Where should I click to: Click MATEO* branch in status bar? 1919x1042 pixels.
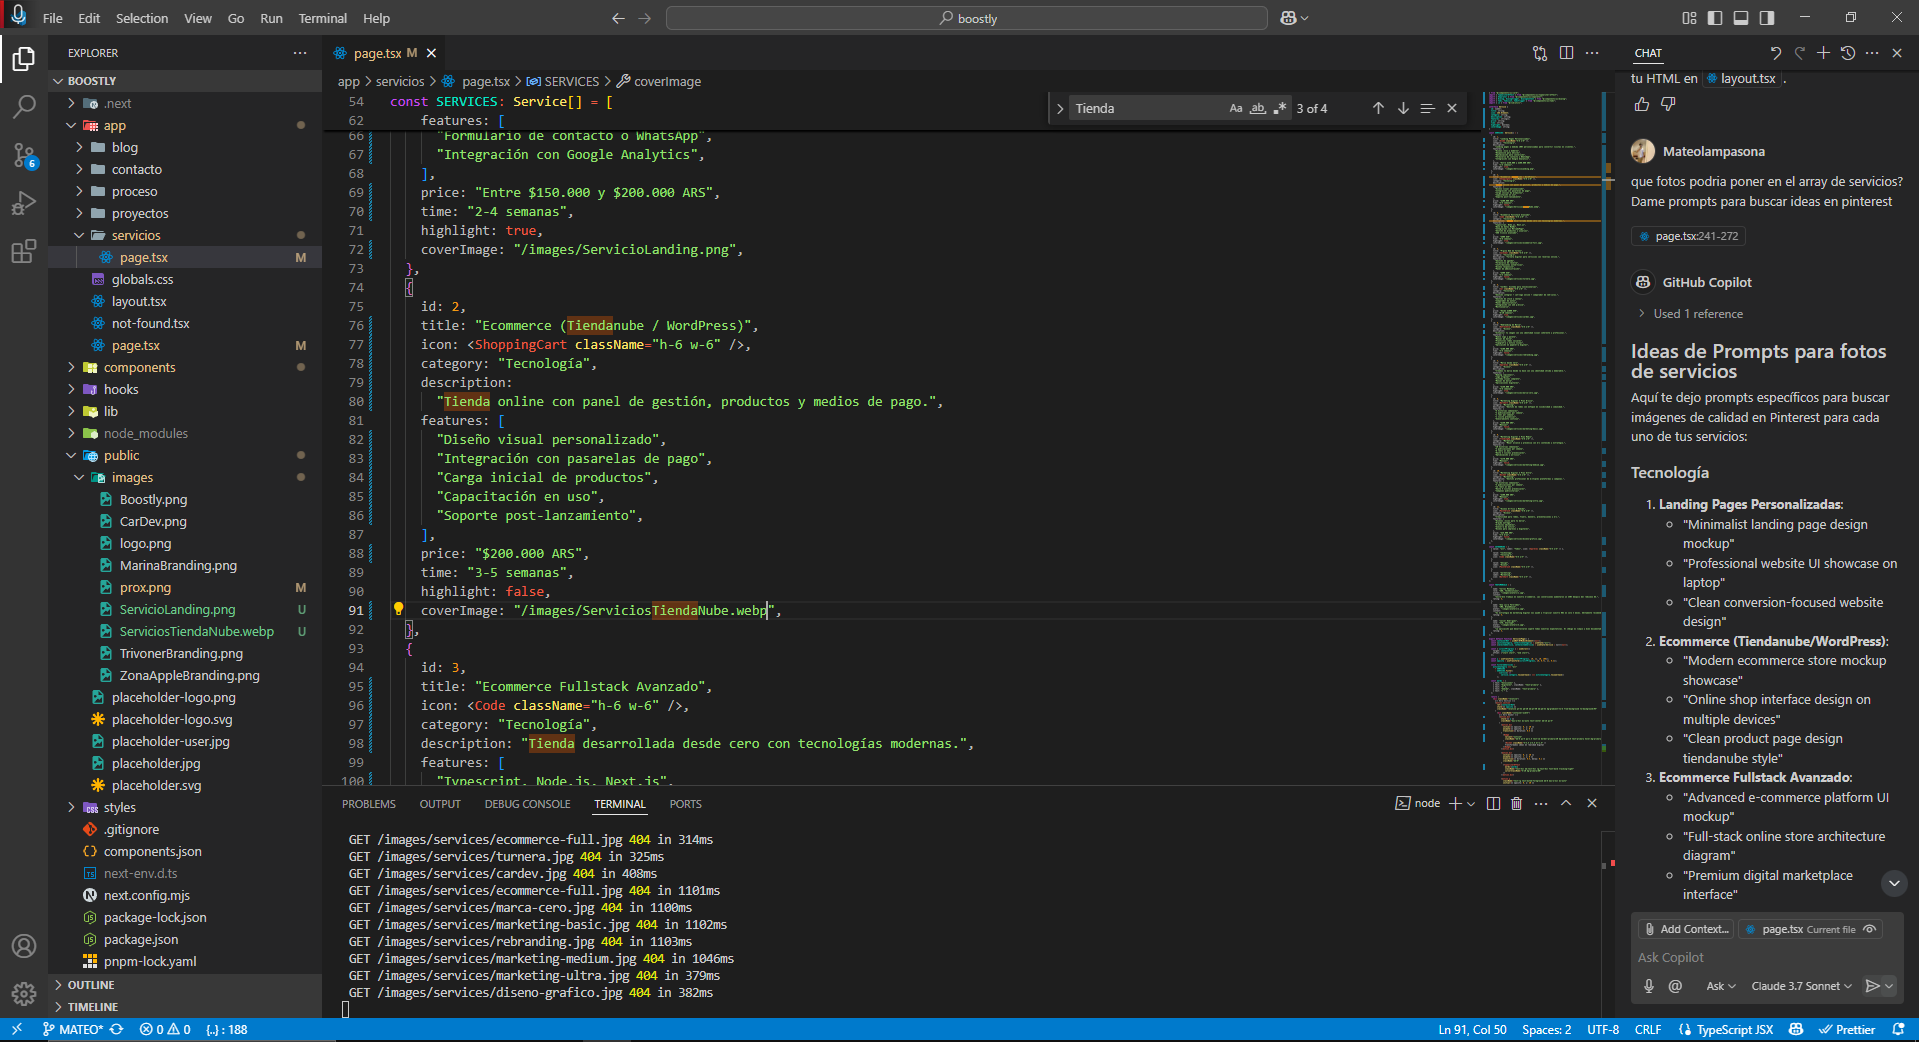(72, 1029)
